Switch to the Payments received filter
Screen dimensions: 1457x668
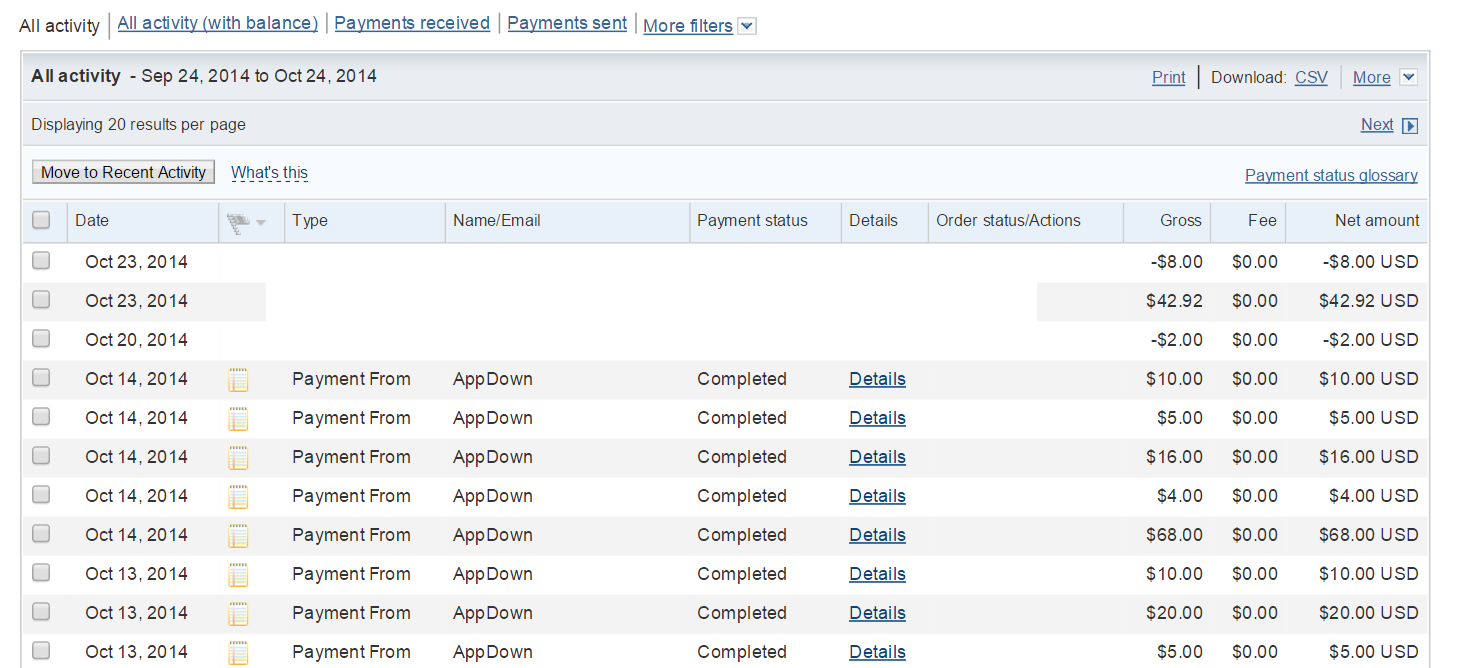coord(412,23)
